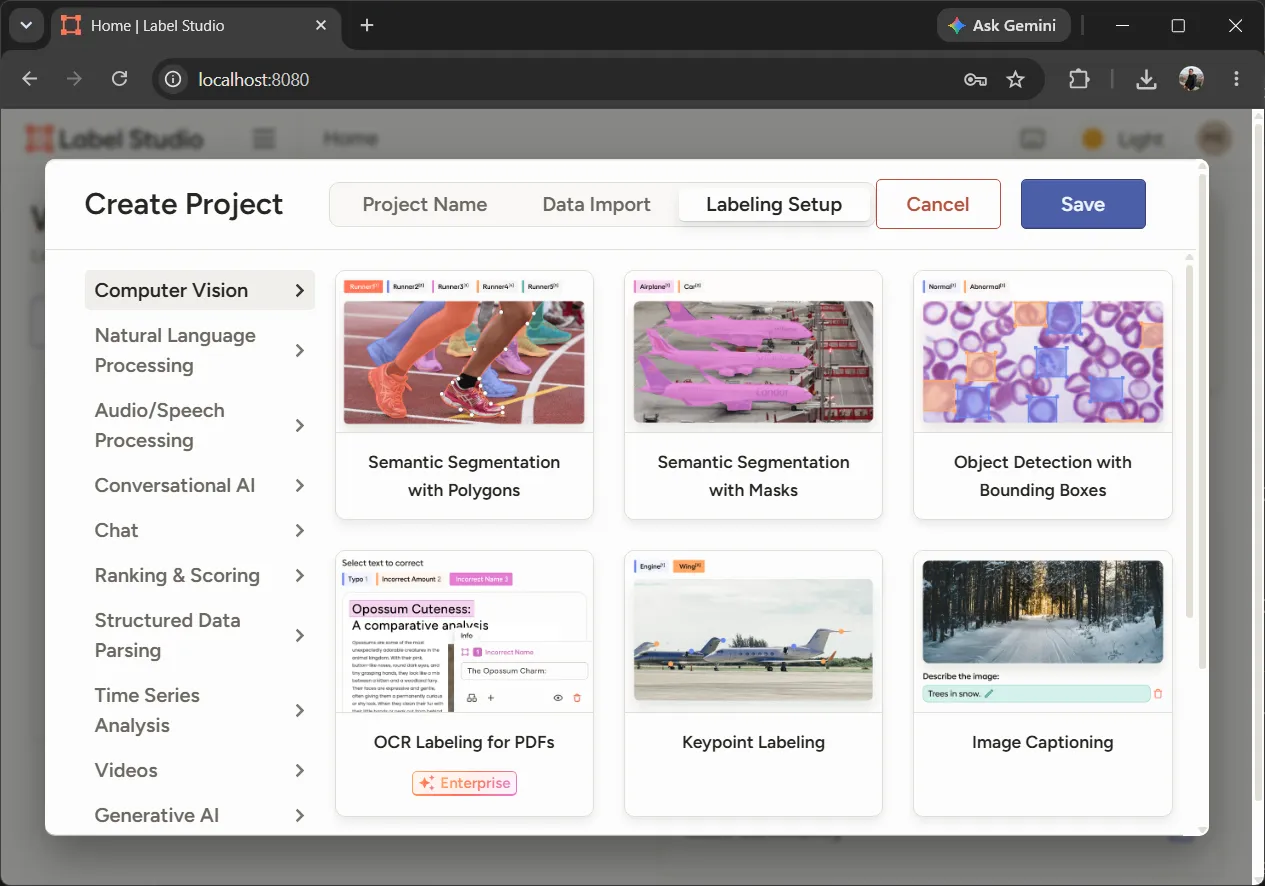The image size is (1265, 886).
Task: Open the Chrome three-dot menu
Action: (x=1237, y=79)
